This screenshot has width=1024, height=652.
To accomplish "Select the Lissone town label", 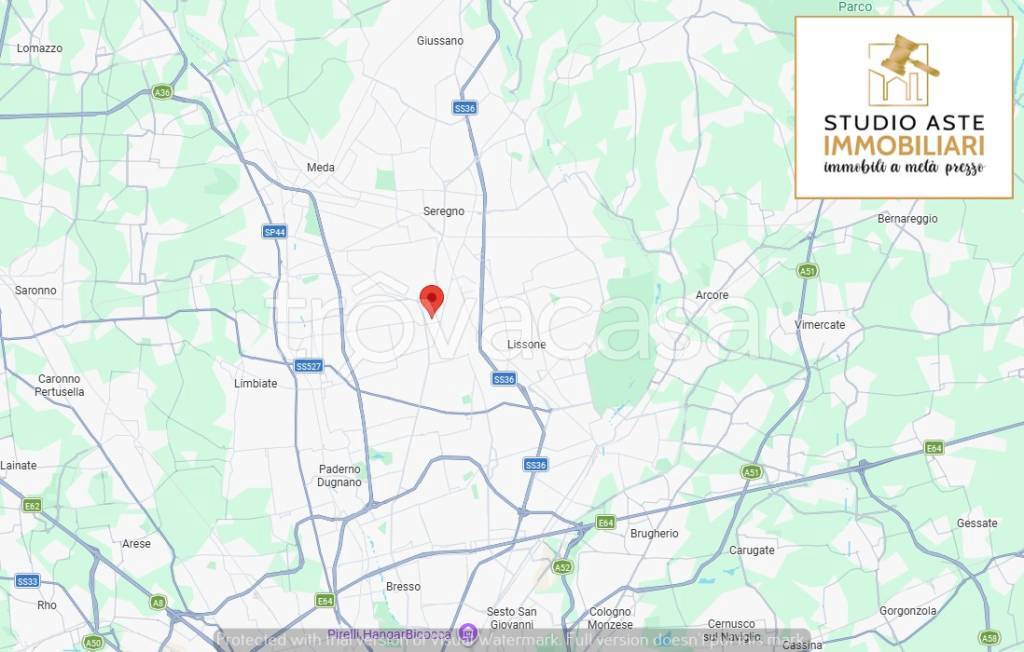I will click(x=526, y=344).
